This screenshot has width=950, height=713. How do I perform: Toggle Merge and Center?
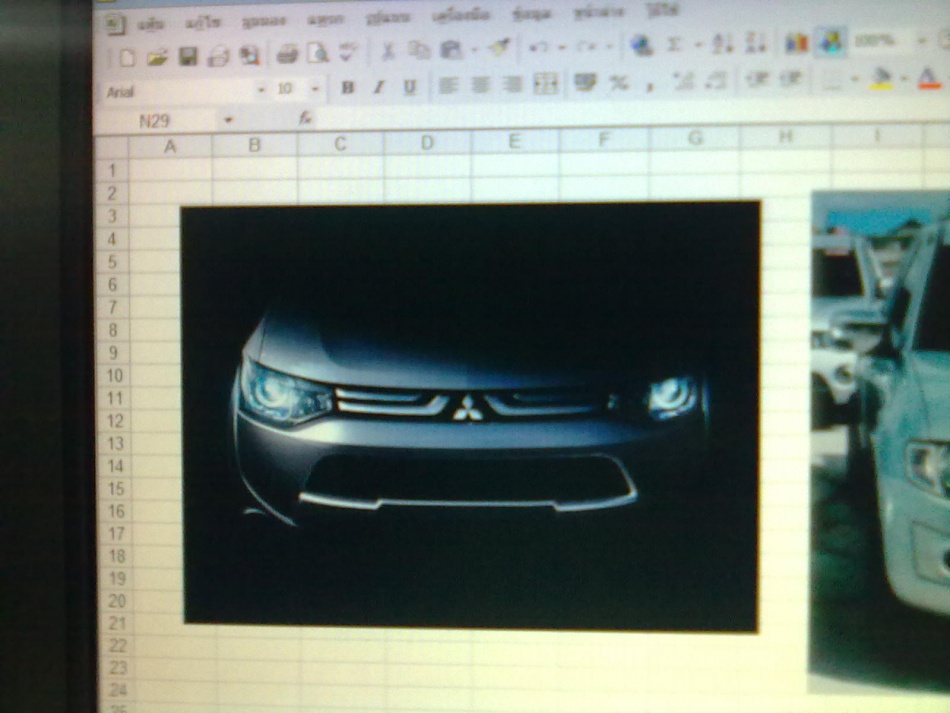pos(545,84)
